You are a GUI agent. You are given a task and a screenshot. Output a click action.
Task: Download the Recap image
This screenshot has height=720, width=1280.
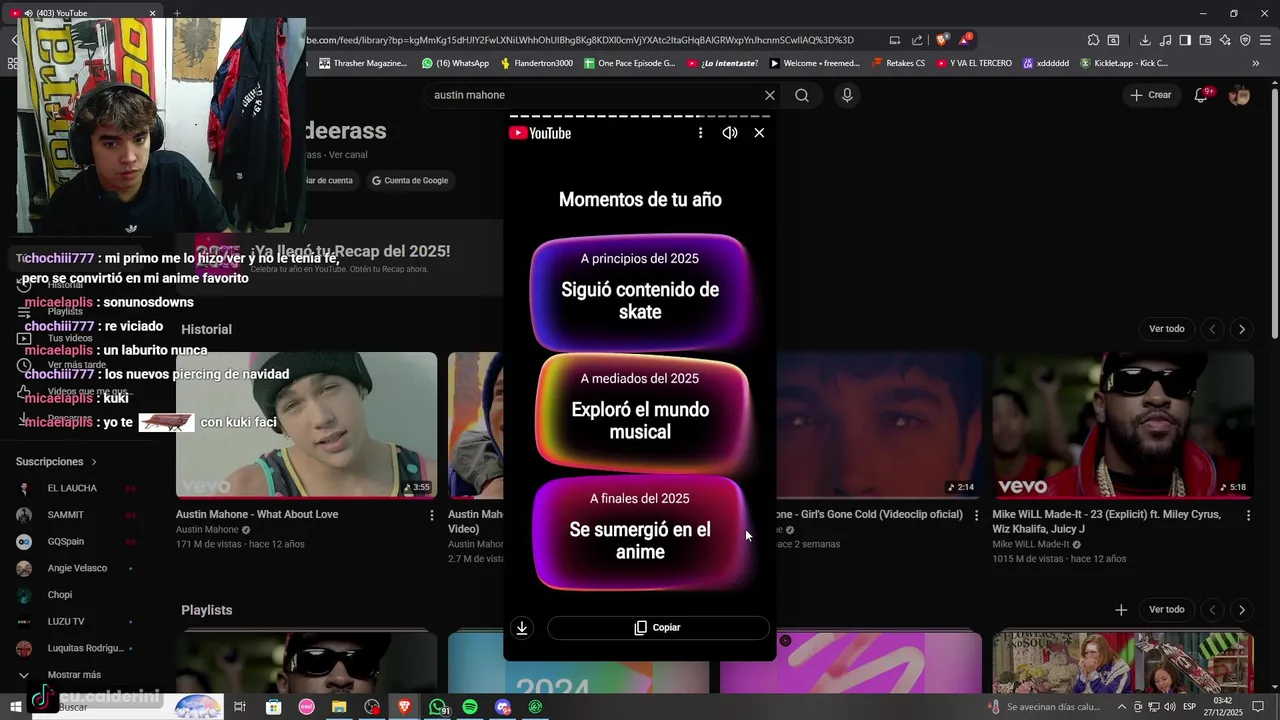[521, 628]
